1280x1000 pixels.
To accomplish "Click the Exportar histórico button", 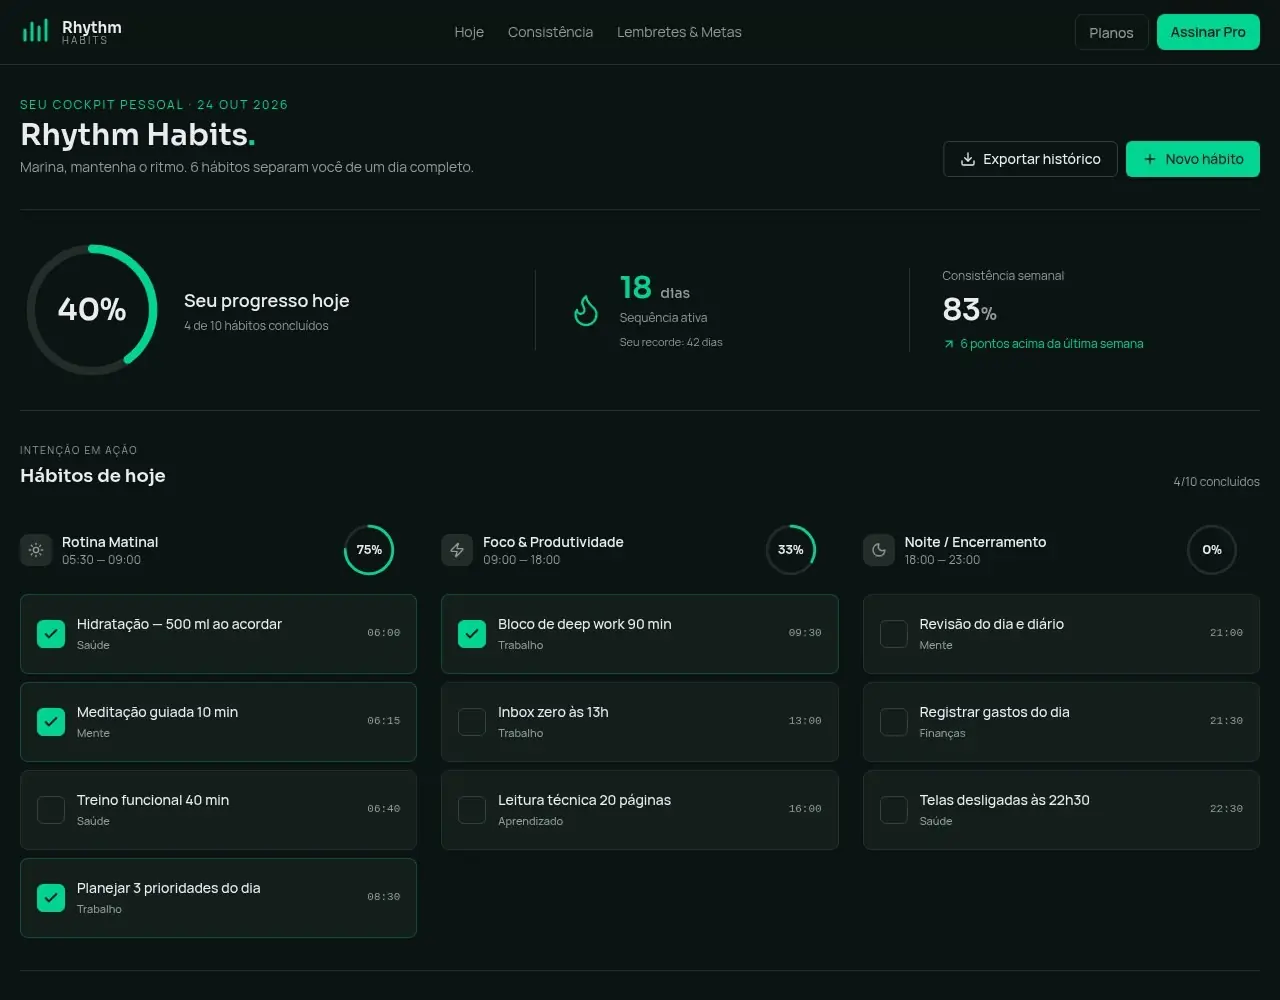I will click(x=1030, y=159).
